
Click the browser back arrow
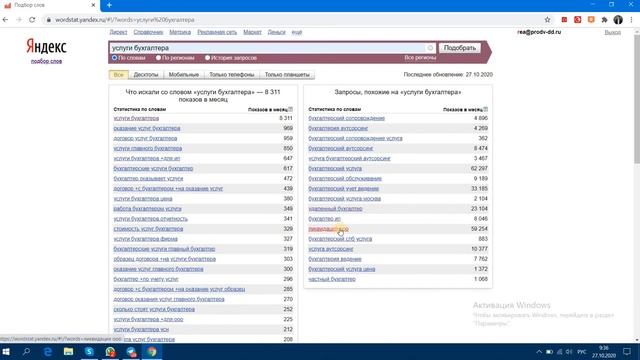point(5,20)
